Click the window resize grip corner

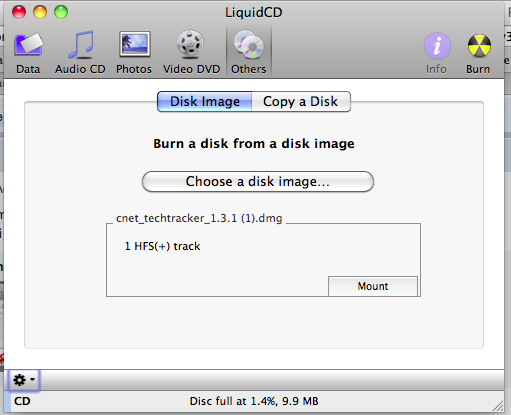coord(498,406)
